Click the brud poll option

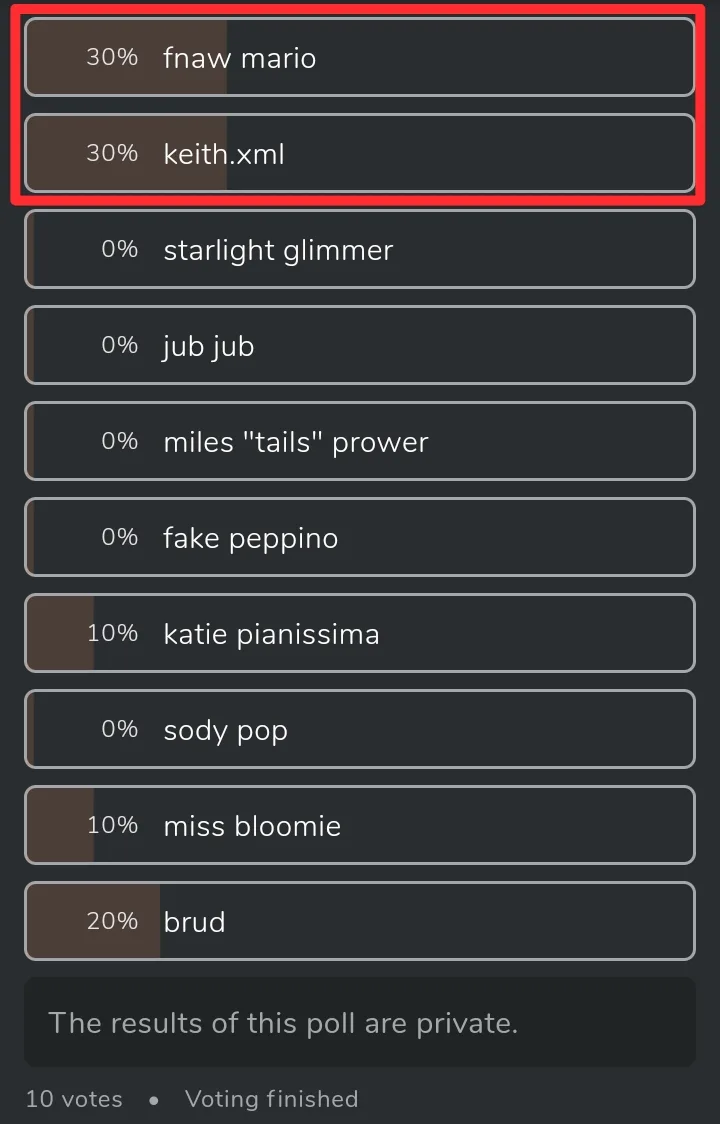tap(359, 922)
